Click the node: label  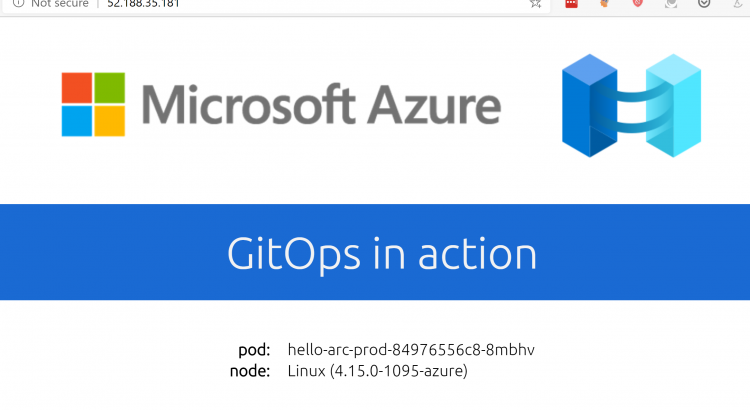point(250,371)
